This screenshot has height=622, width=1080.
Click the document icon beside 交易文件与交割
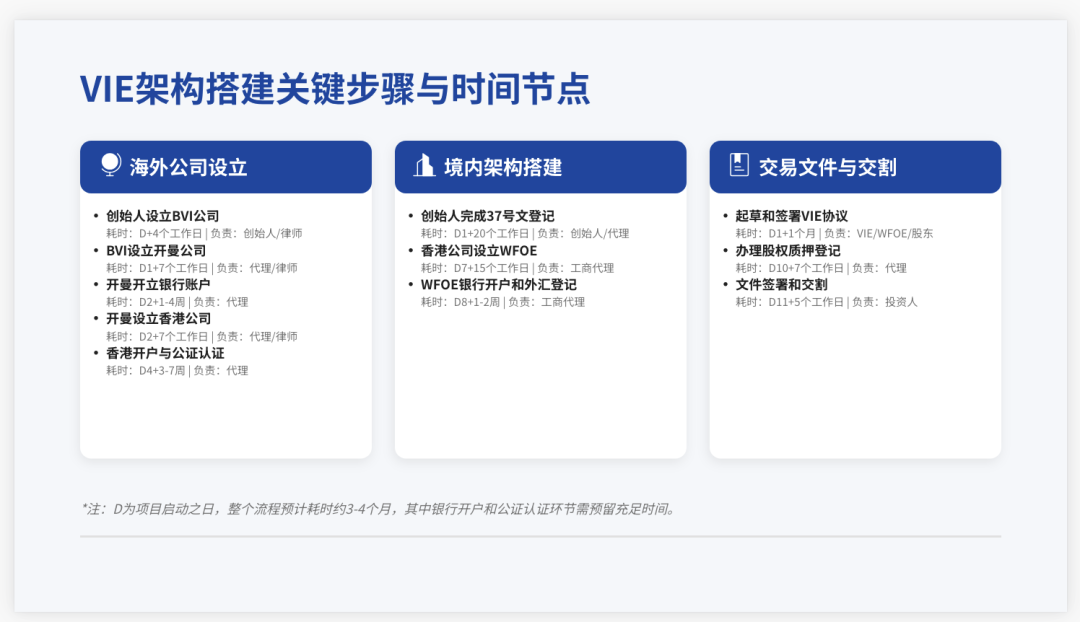pos(739,165)
